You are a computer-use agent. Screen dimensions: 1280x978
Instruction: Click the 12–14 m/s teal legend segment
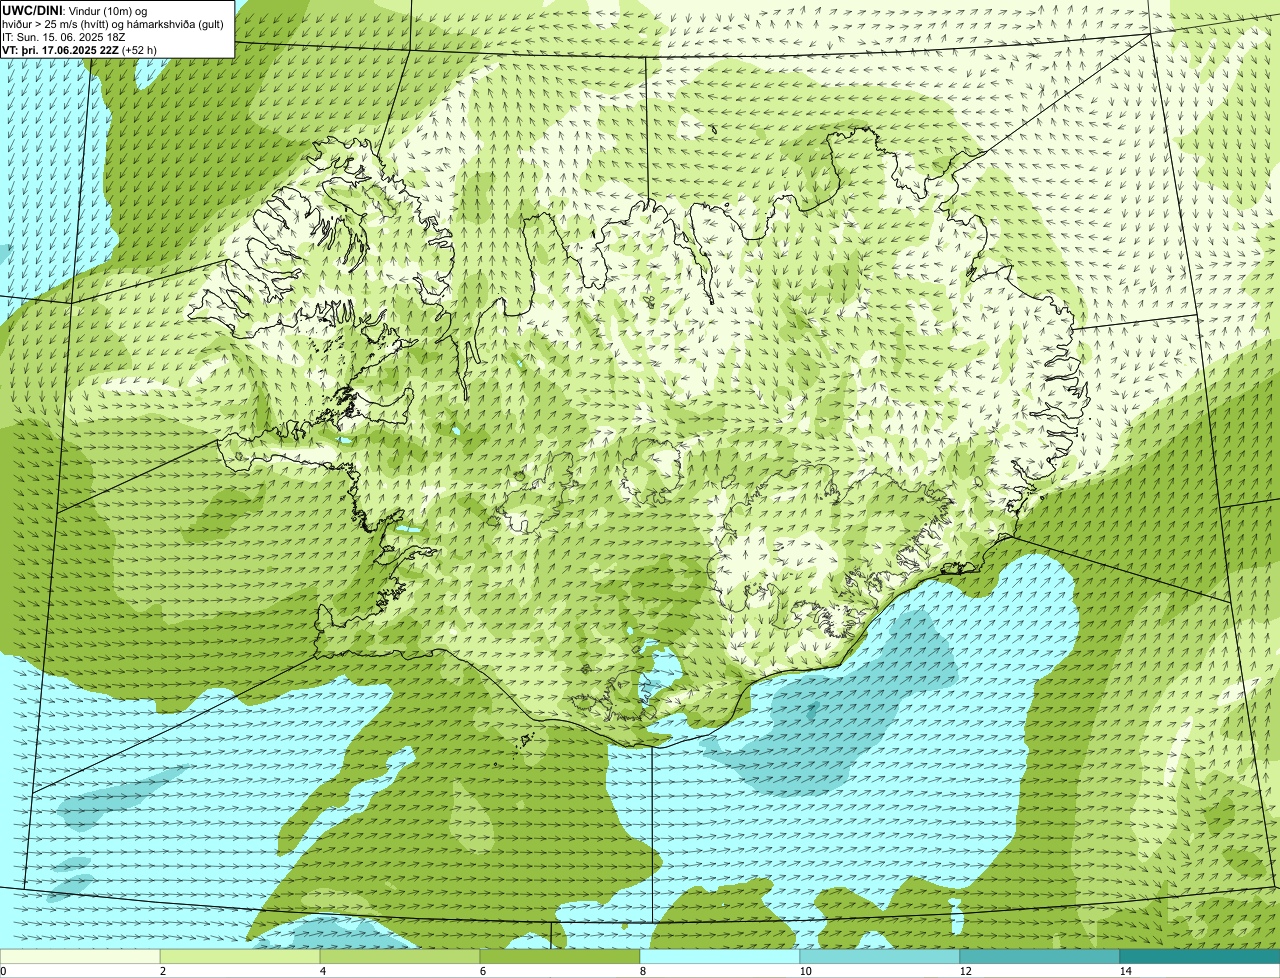1040,956
